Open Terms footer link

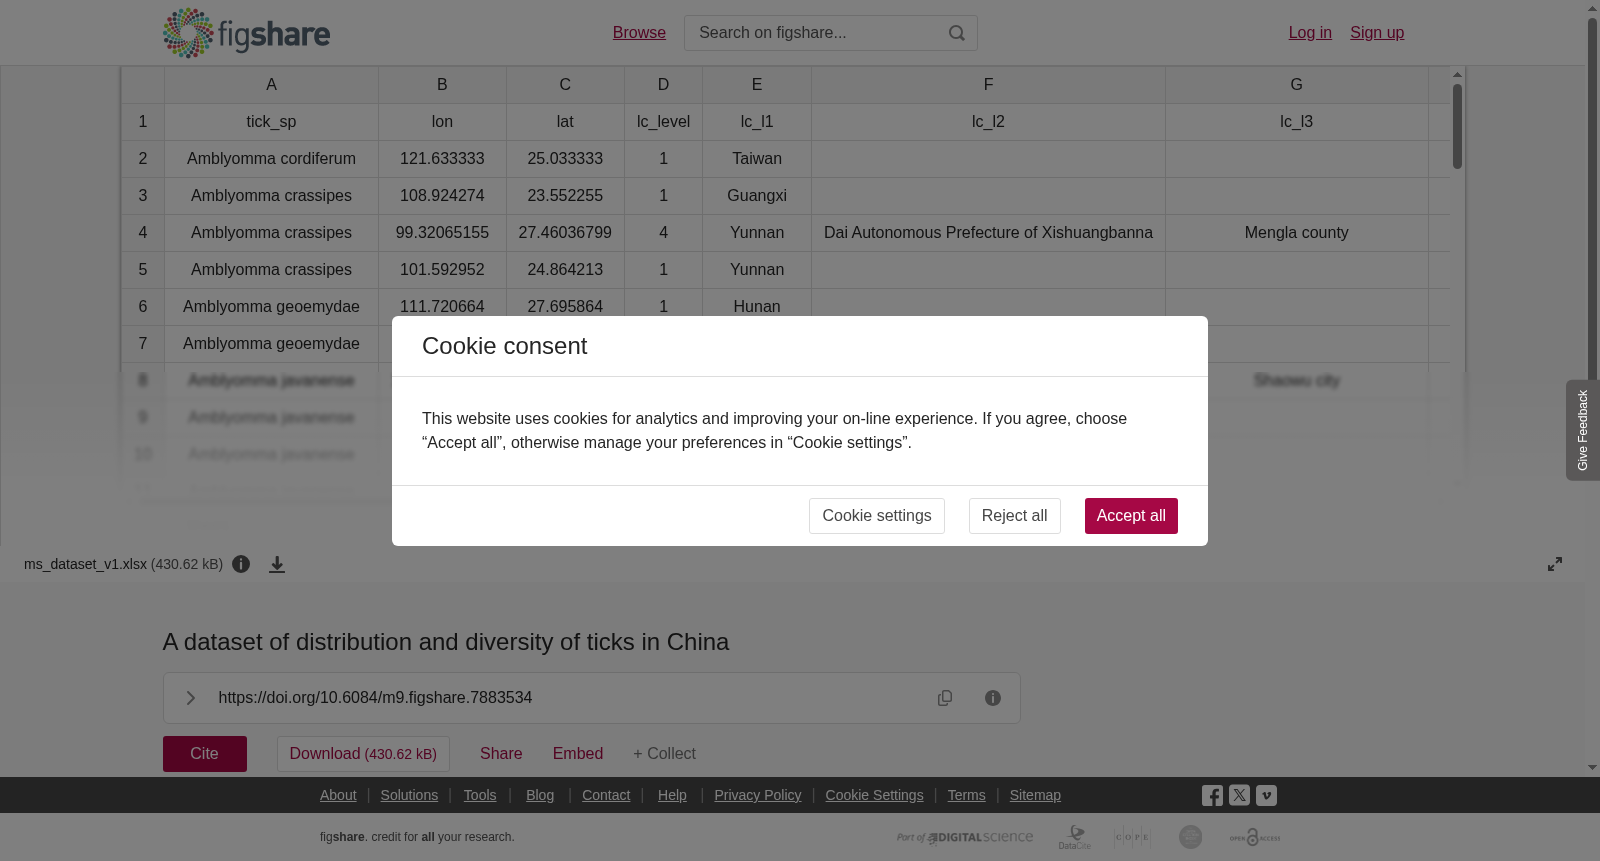(967, 795)
